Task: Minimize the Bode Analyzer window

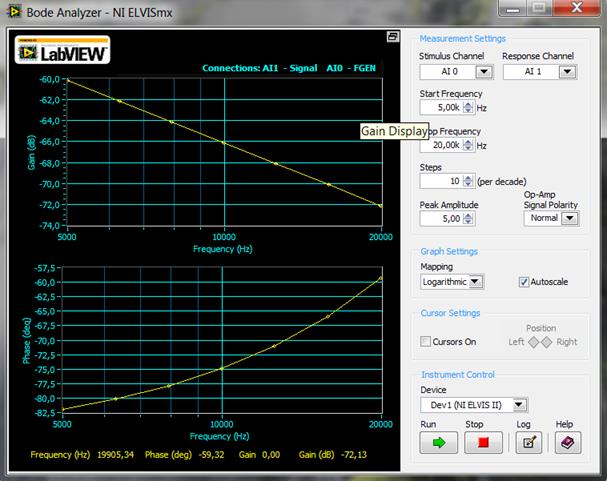Action: click(513, 8)
